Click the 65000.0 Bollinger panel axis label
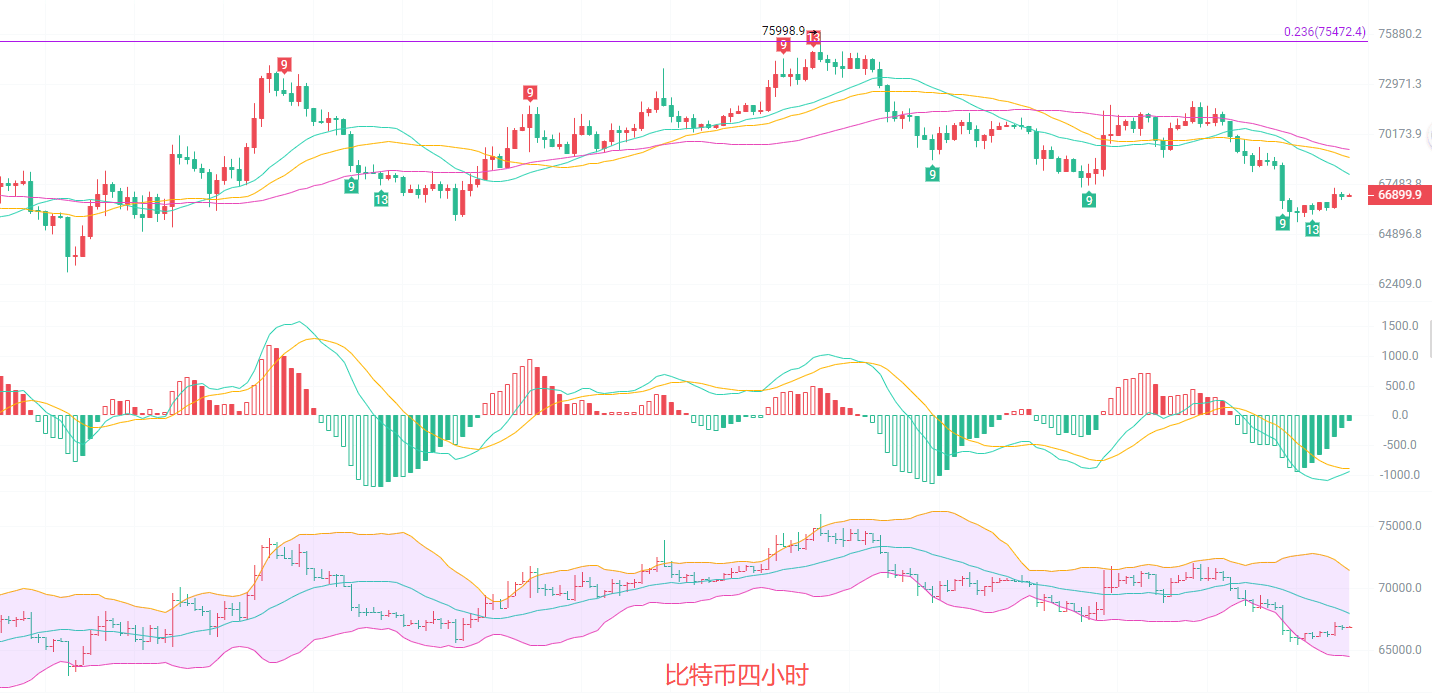This screenshot has width=1432, height=697. point(1400,650)
